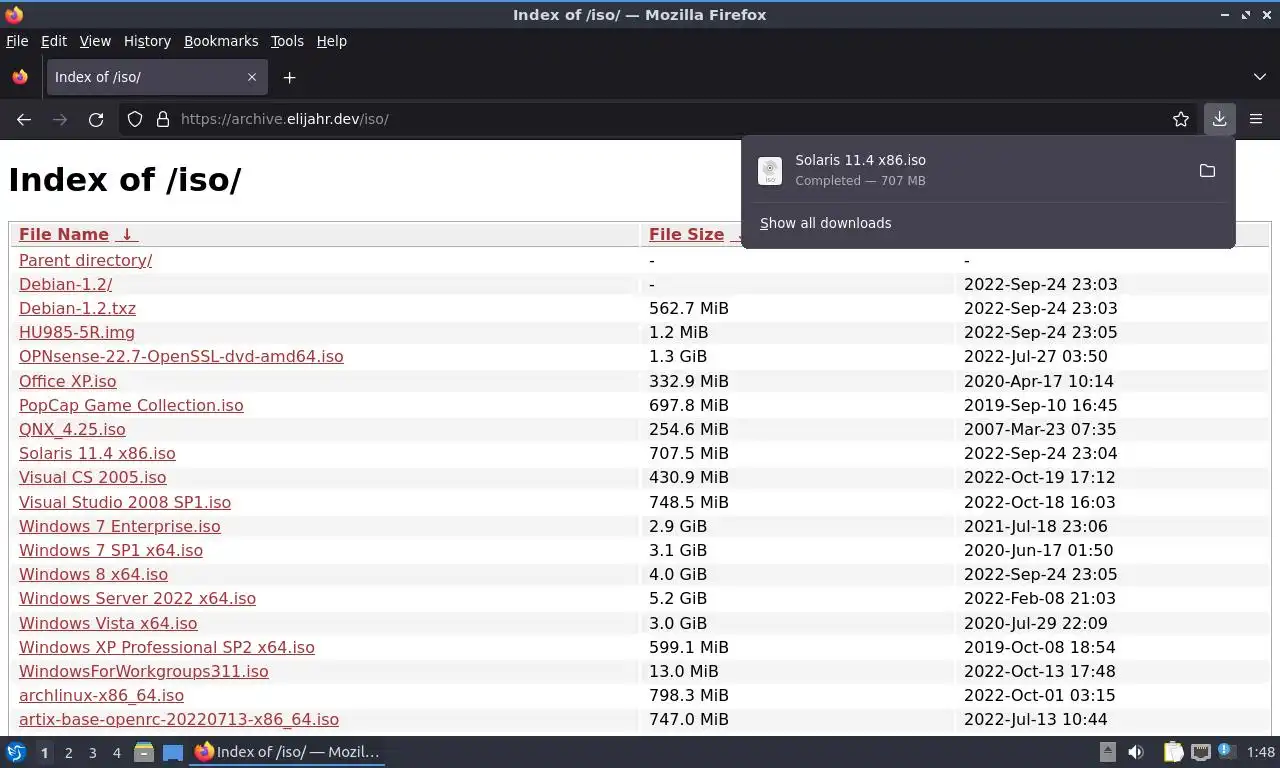The width and height of the screenshot is (1280, 768).
Task: Click the Solaris 11.4 x86.iso file icon in downloads
Action: 770,171
